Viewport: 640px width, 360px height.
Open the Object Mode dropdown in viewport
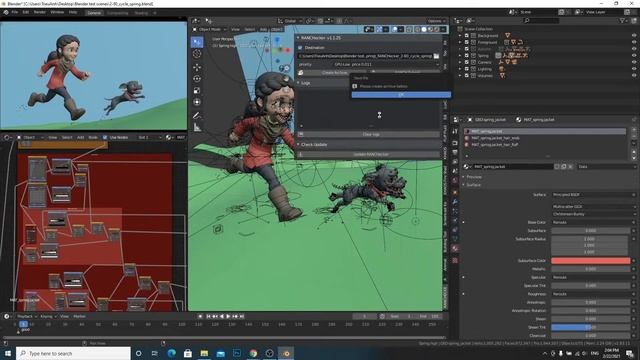pos(209,29)
